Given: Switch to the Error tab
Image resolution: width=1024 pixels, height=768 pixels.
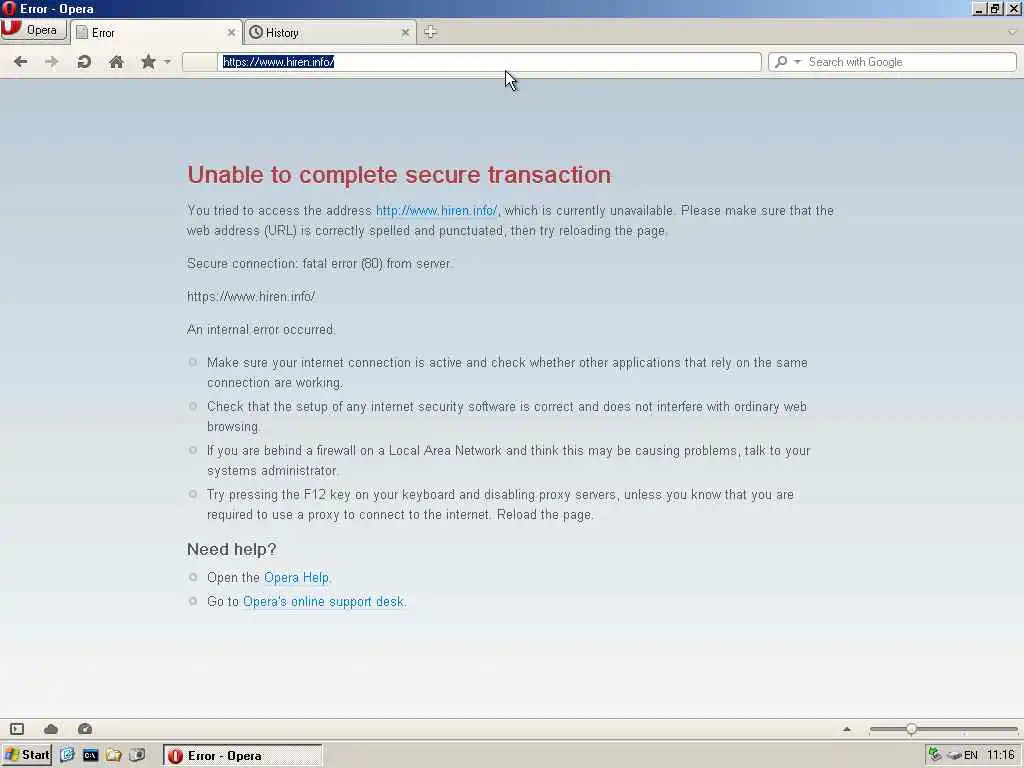Looking at the screenshot, I should coord(155,33).
